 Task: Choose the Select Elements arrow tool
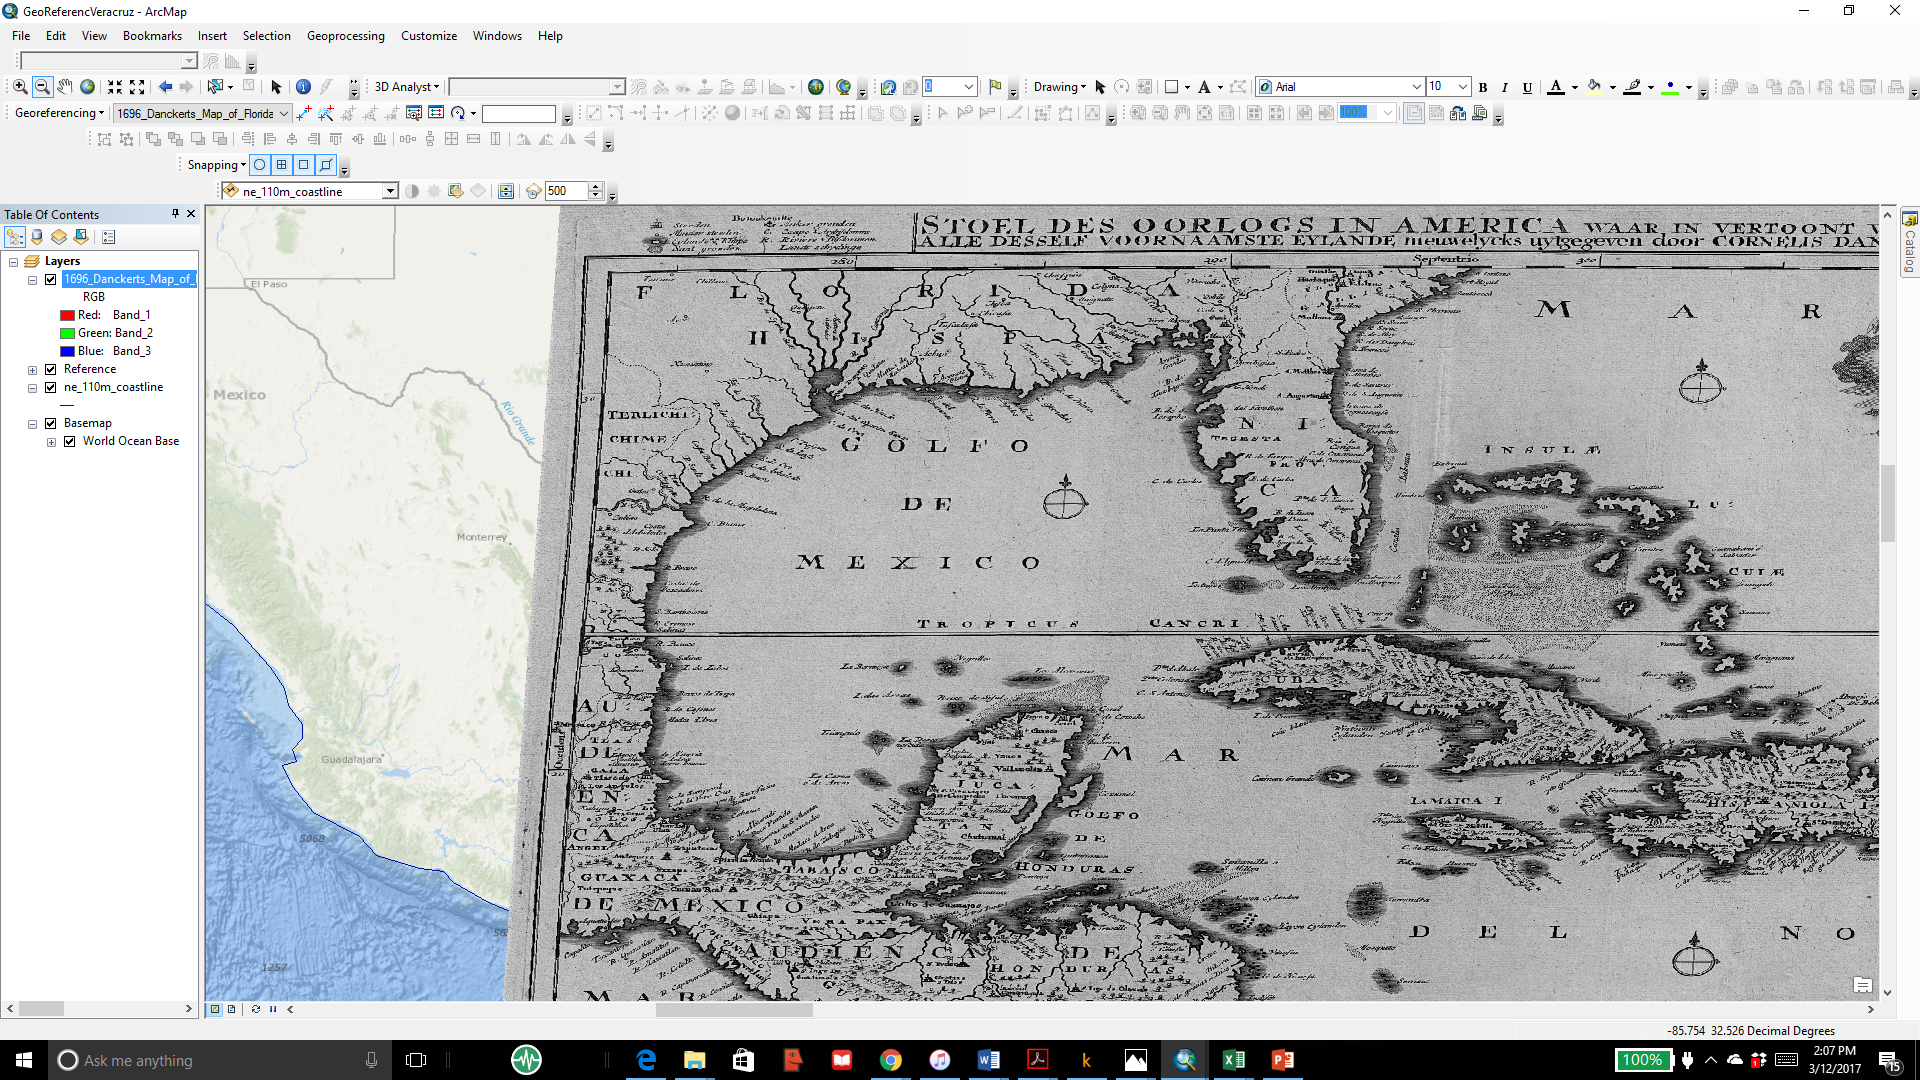pos(276,87)
